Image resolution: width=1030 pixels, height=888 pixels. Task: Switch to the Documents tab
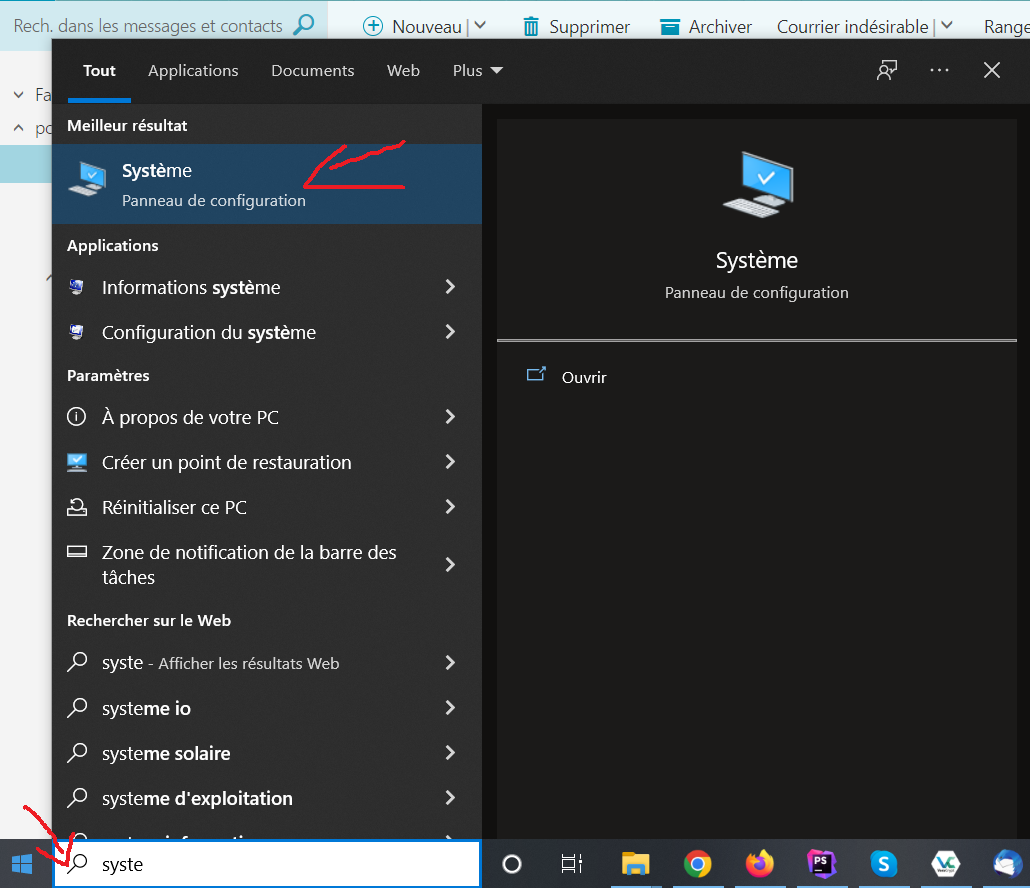312,70
